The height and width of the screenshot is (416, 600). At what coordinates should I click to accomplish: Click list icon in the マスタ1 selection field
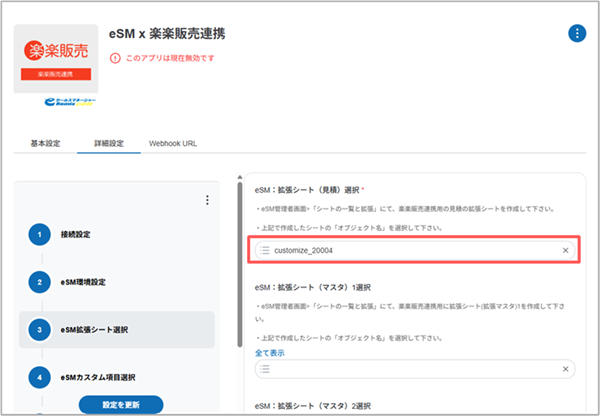click(x=265, y=370)
